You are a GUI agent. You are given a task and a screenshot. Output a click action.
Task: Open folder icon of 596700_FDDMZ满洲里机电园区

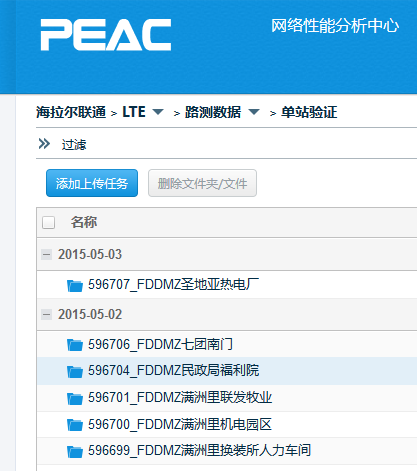click(75, 425)
